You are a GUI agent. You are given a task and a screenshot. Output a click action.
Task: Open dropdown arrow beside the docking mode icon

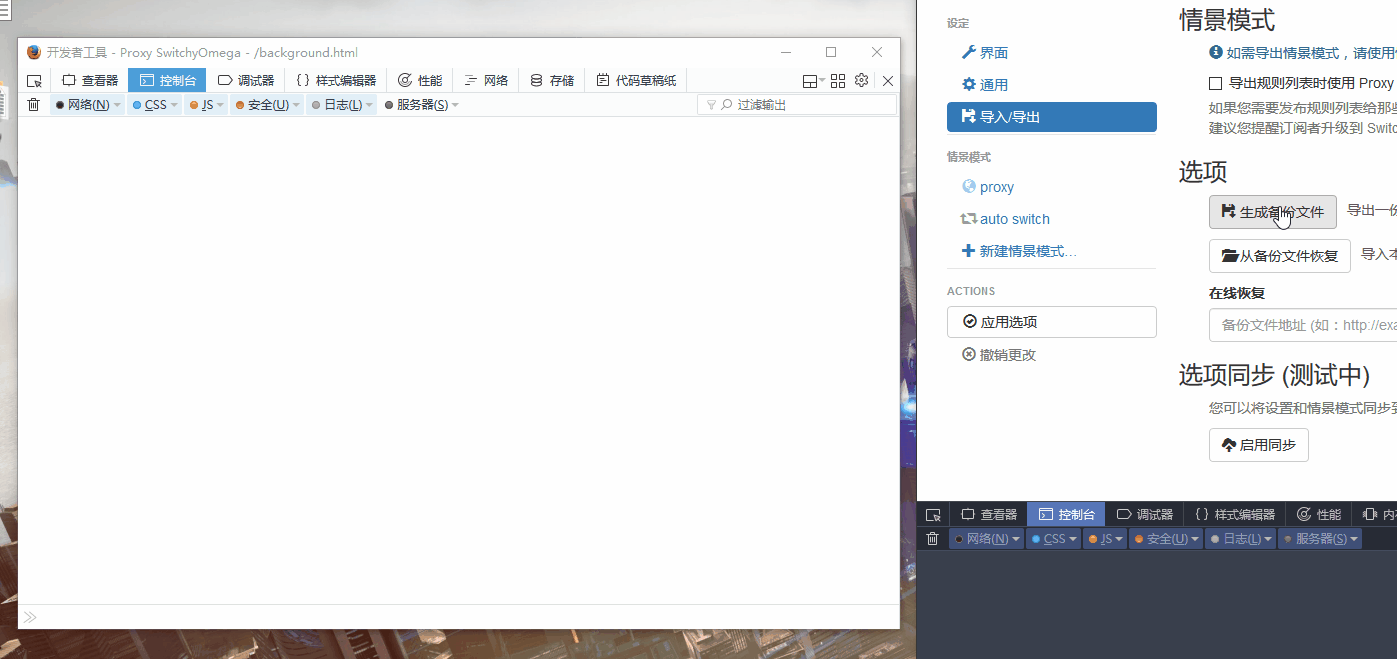pos(822,81)
